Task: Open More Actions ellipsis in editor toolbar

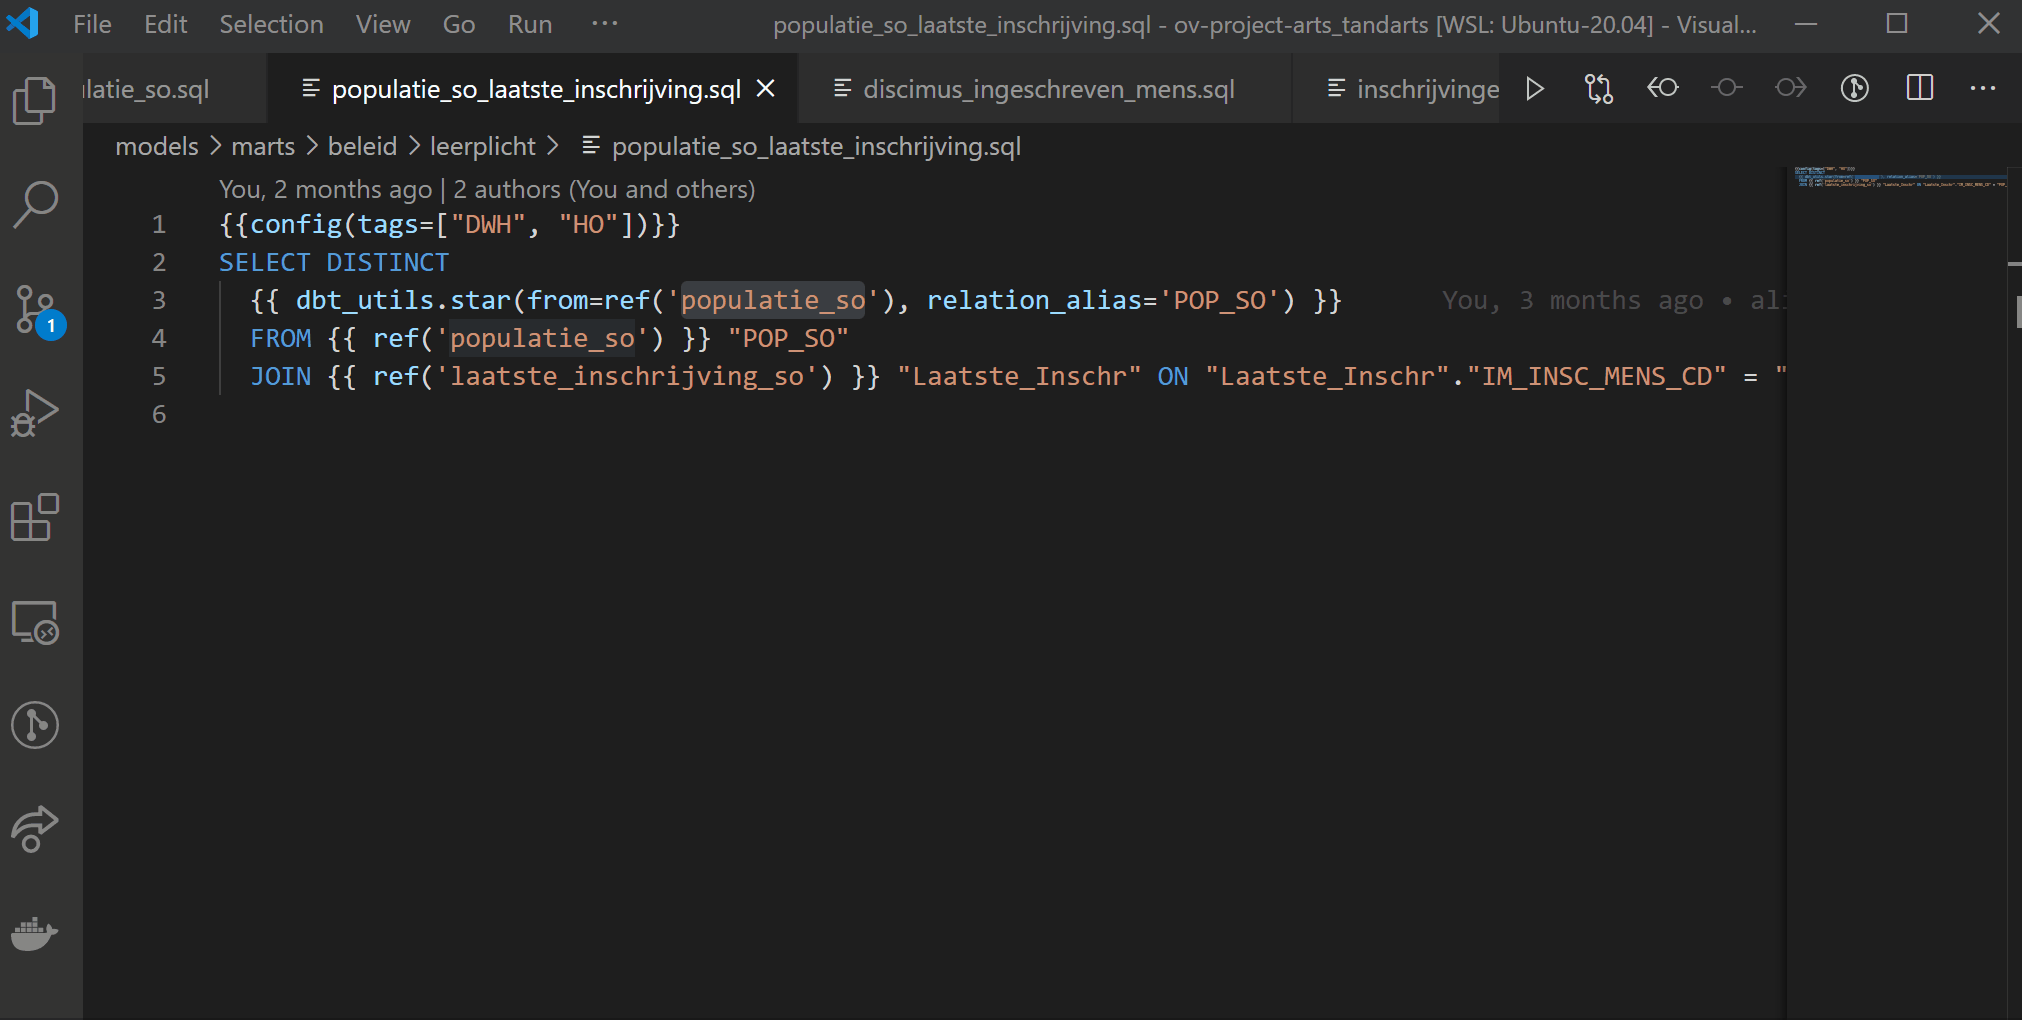Action: [x=1983, y=88]
